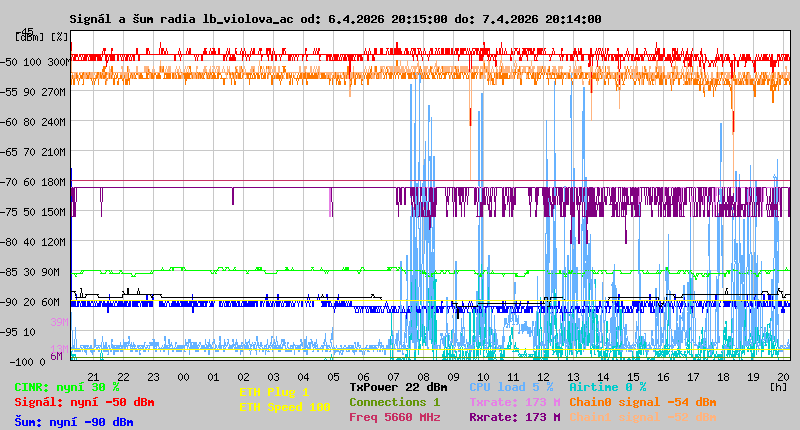This screenshot has height=430, width=800.
Task: Click the '20' hour tick label
Action: click(x=784, y=377)
